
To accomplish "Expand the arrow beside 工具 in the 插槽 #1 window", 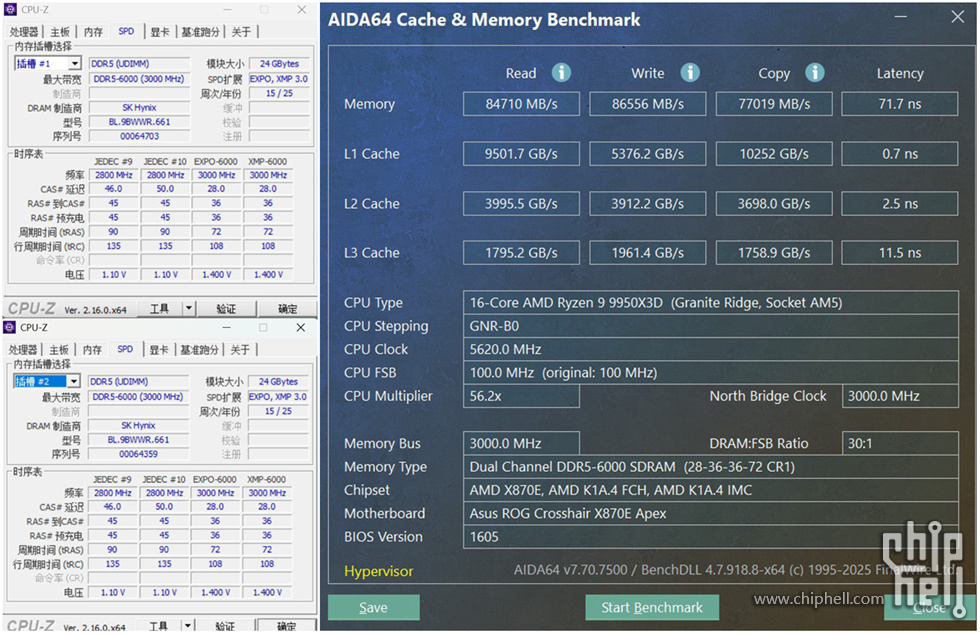I will pos(189,308).
